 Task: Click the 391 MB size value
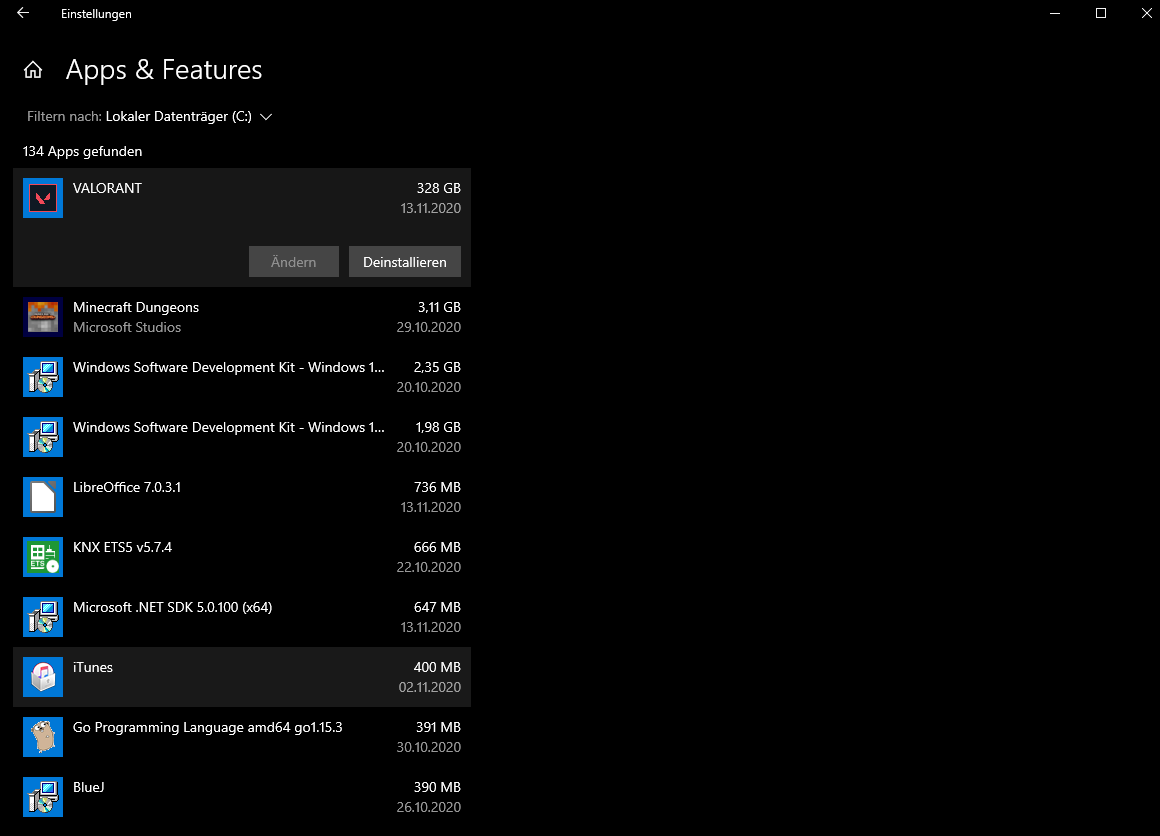tap(438, 727)
